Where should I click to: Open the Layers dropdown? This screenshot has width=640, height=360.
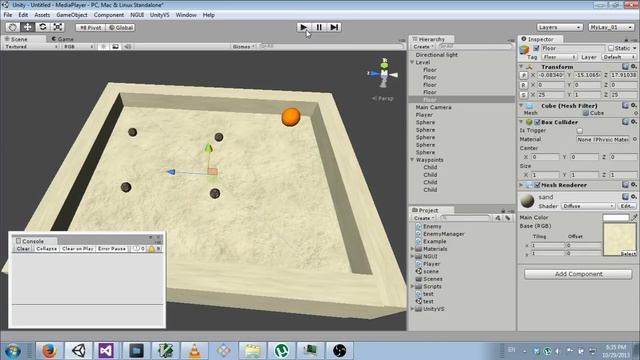(559, 27)
